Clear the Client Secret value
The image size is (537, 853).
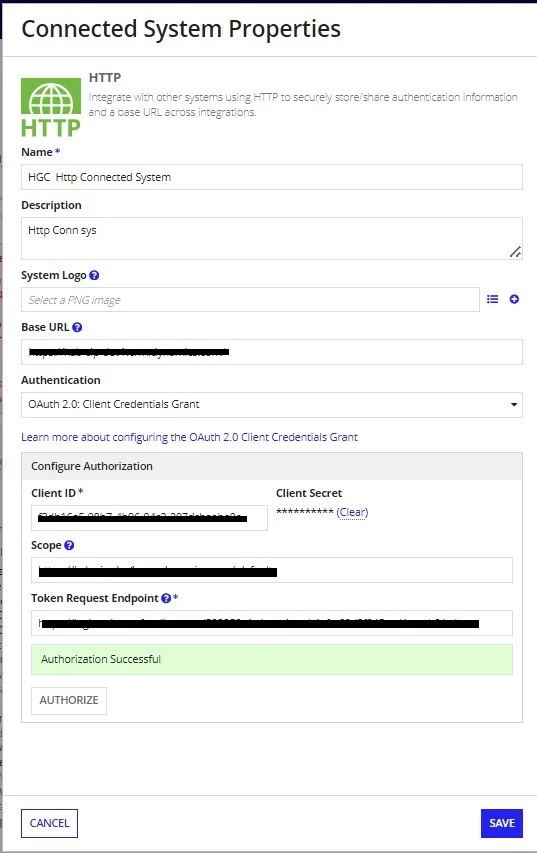click(352, 512)
